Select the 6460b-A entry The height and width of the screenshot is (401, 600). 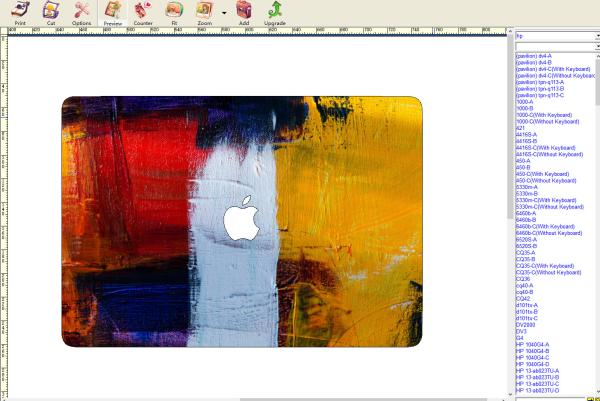[526, 213]
